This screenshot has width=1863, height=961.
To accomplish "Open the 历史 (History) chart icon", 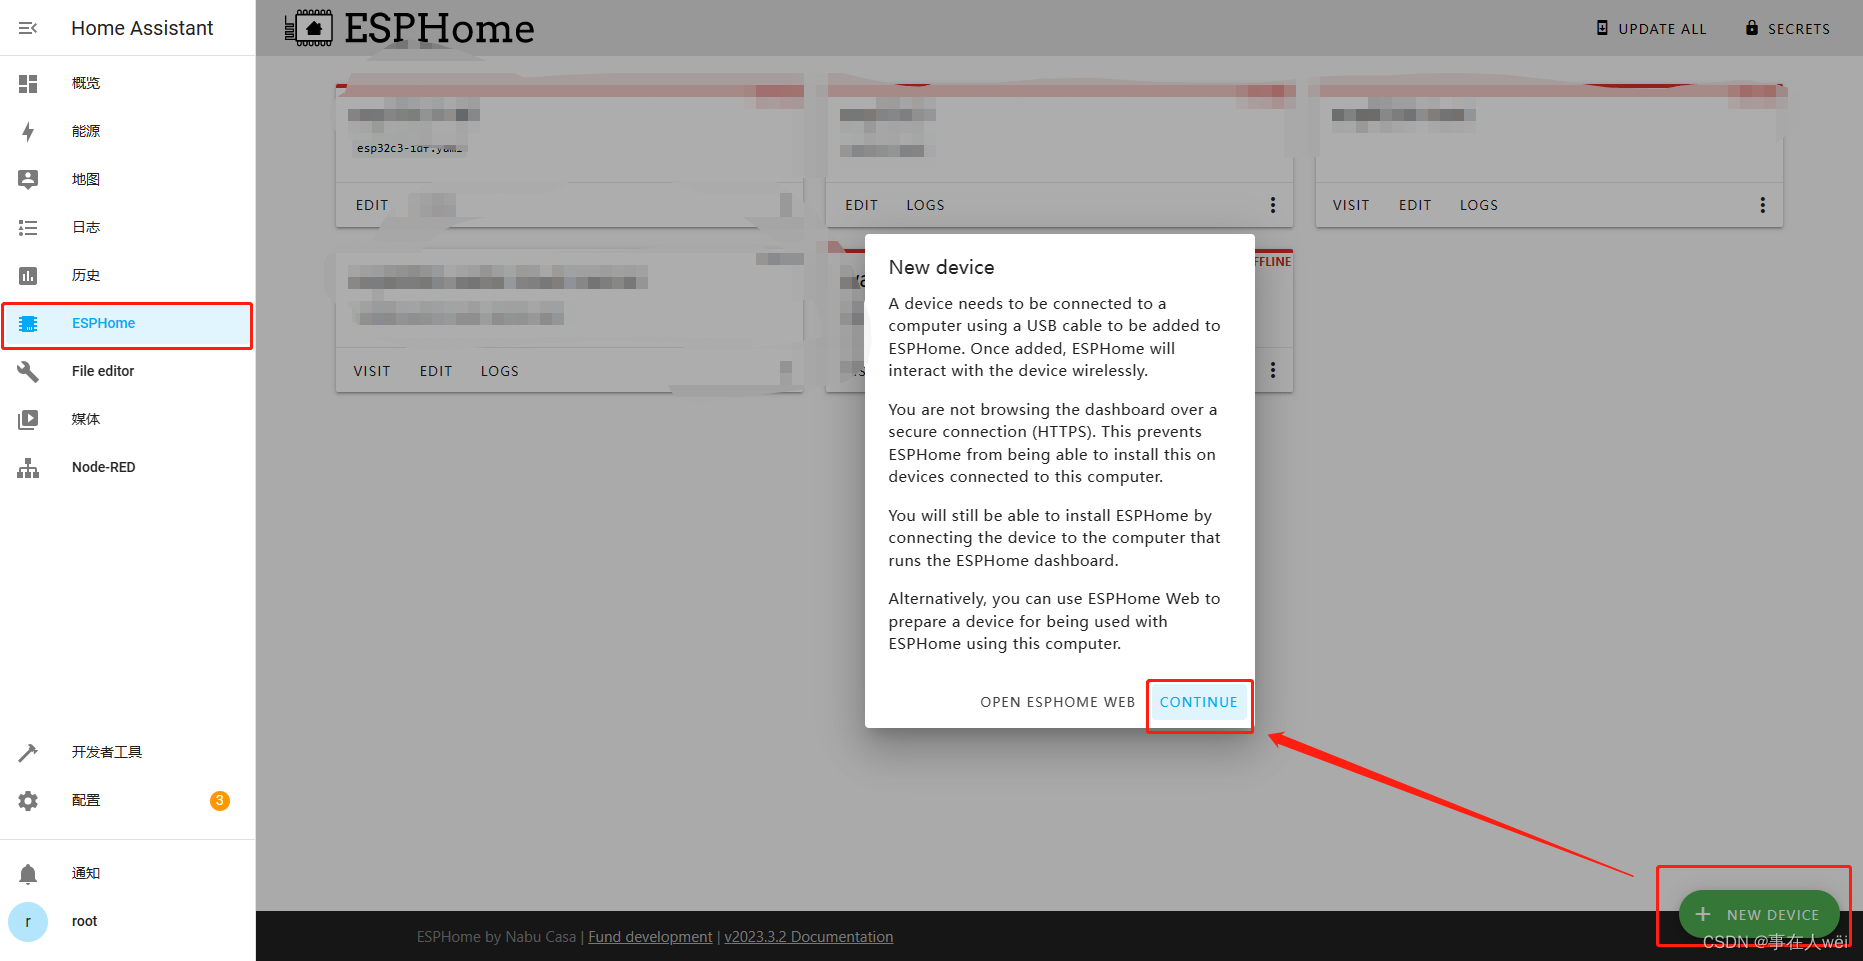I will tap(28, 275).
